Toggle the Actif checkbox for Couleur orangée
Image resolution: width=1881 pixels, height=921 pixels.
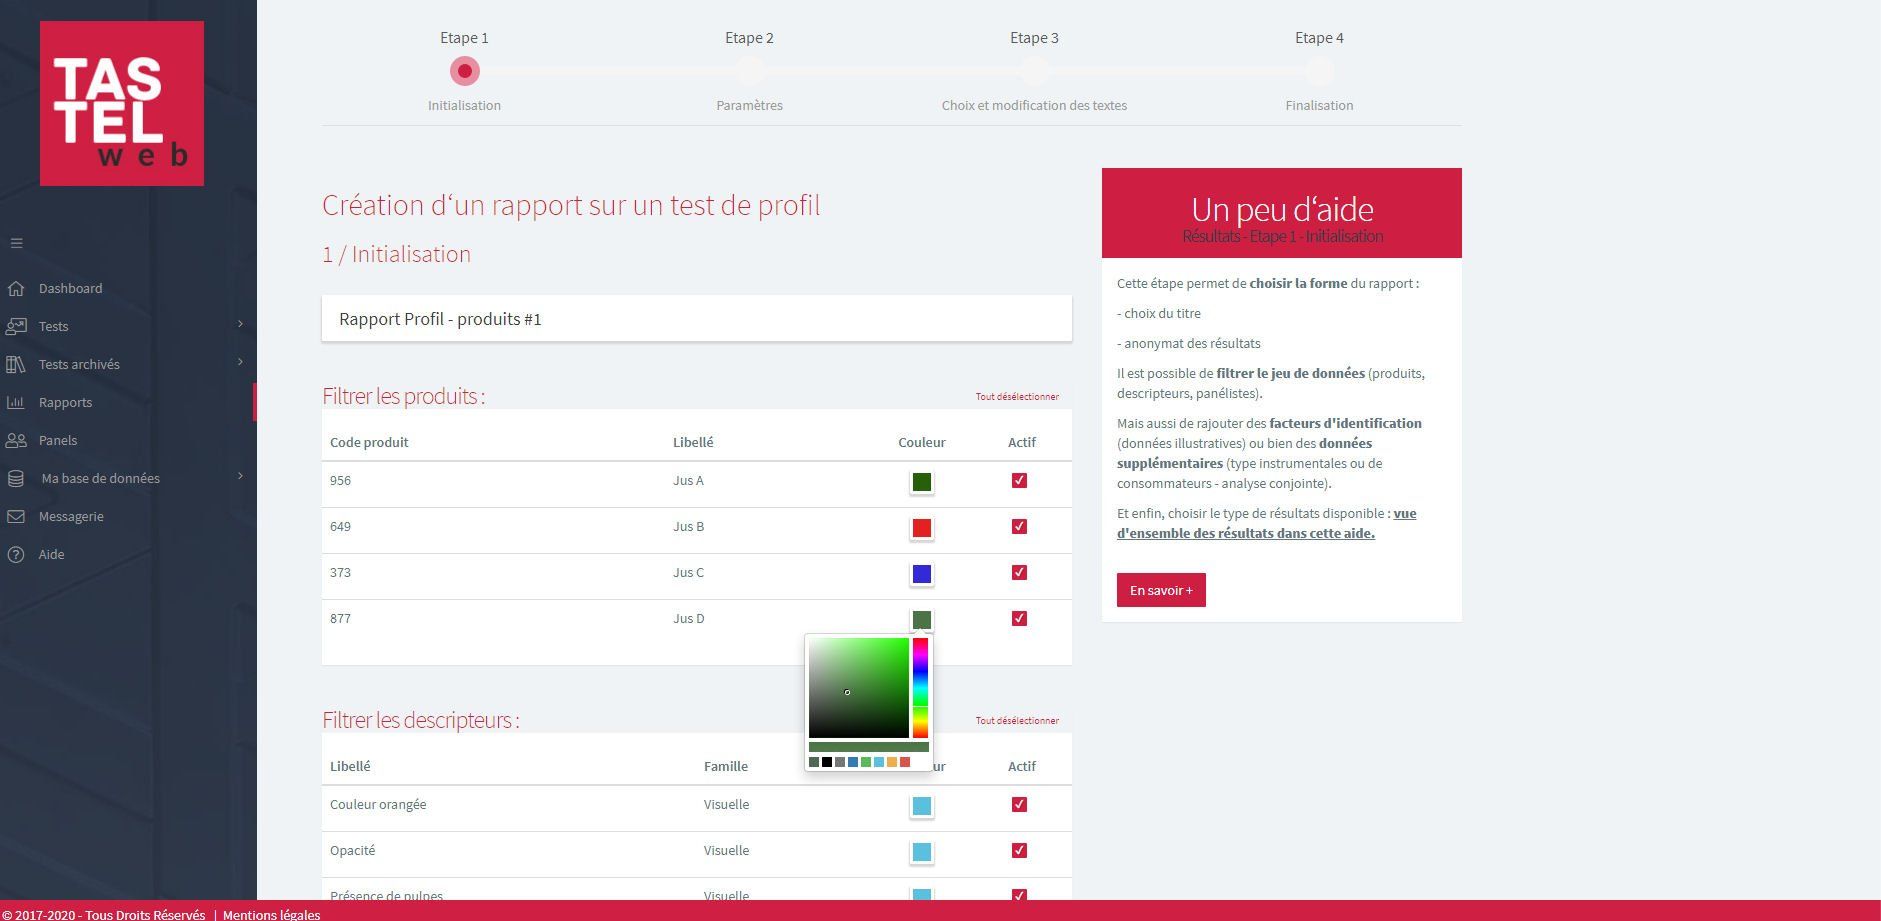(x=1019, y=804)
